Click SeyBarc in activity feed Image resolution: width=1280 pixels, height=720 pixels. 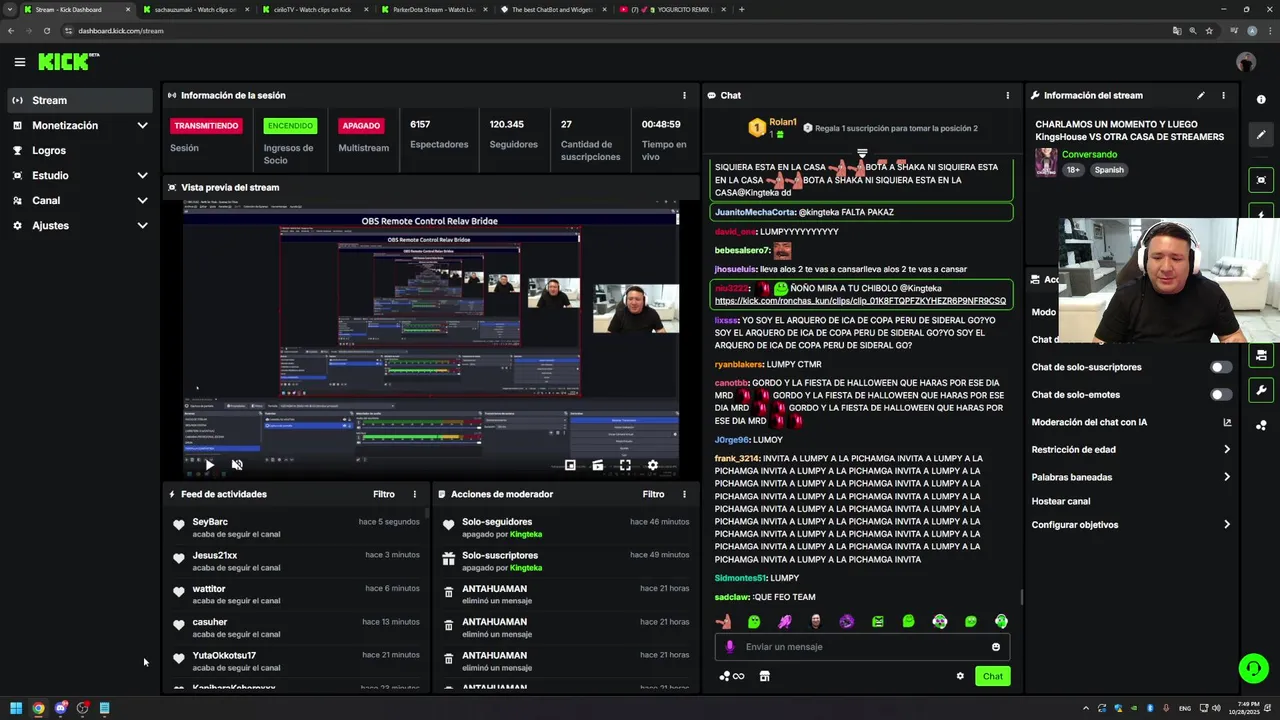click(x=210, y=522)
